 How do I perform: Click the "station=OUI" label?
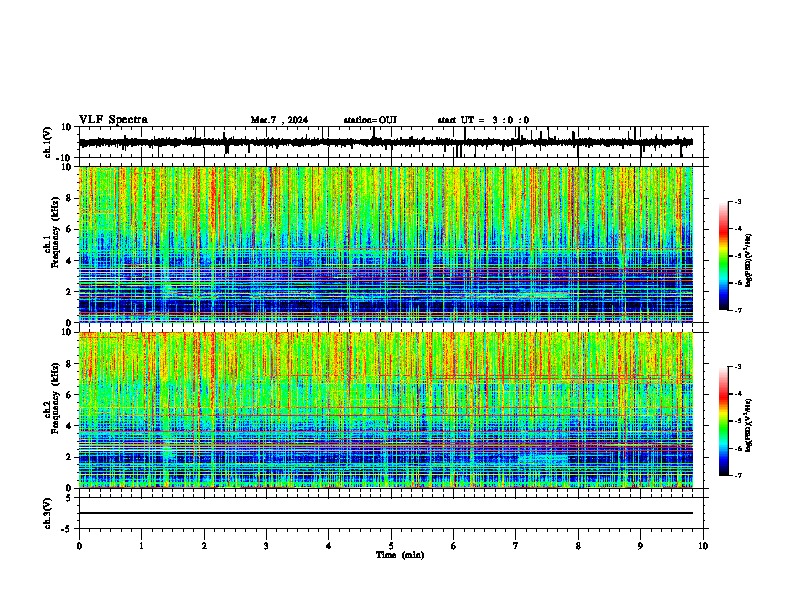coord(370,120)
